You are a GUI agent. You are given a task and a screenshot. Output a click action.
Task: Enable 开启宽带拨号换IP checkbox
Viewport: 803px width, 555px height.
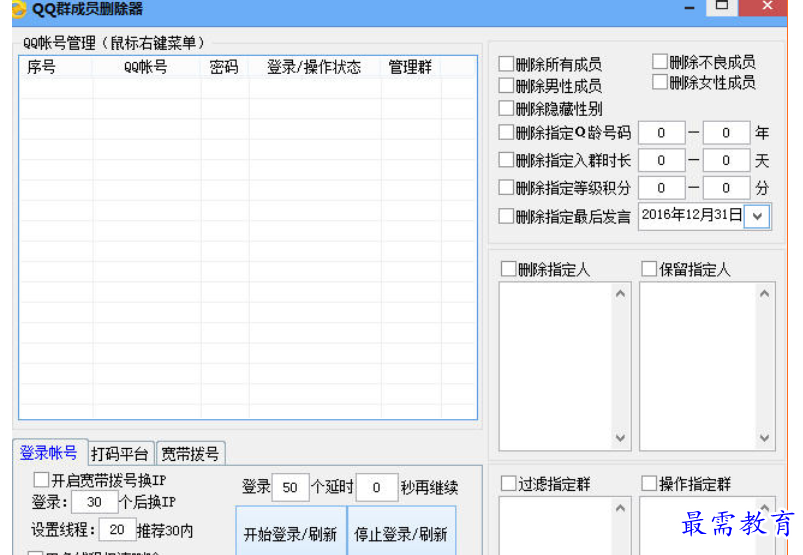point(41,480)
